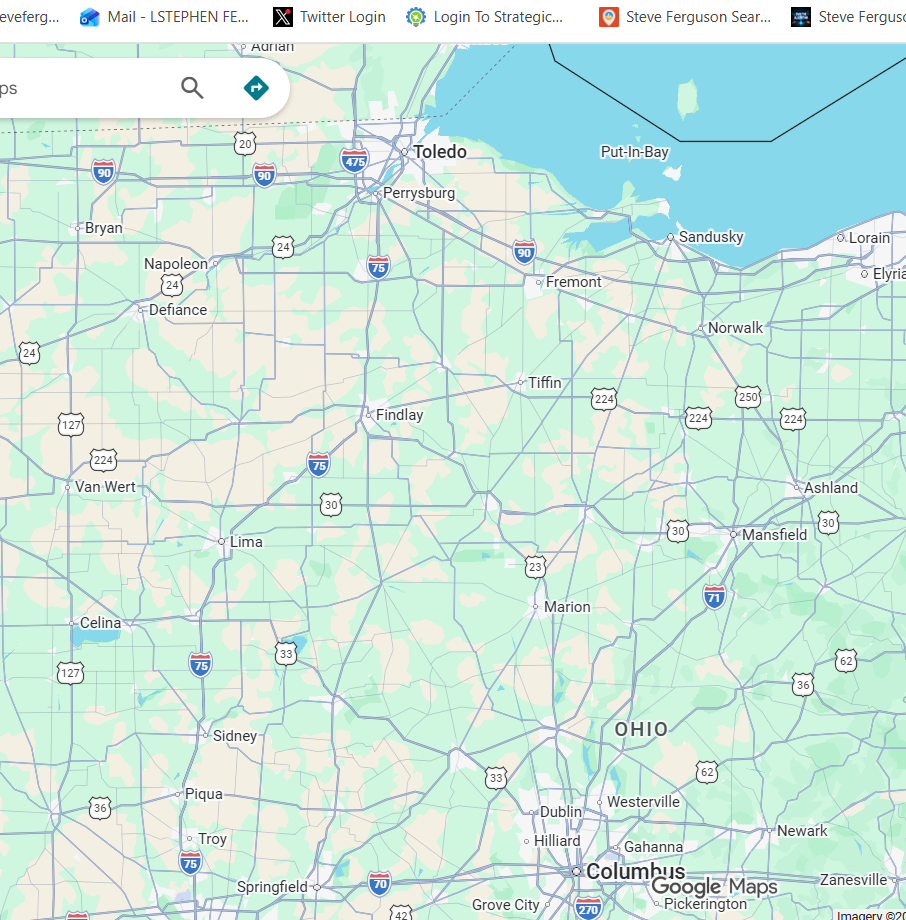Select the Columbus city label on map
The width and height of the screenshot is (906, 920).
635,871
